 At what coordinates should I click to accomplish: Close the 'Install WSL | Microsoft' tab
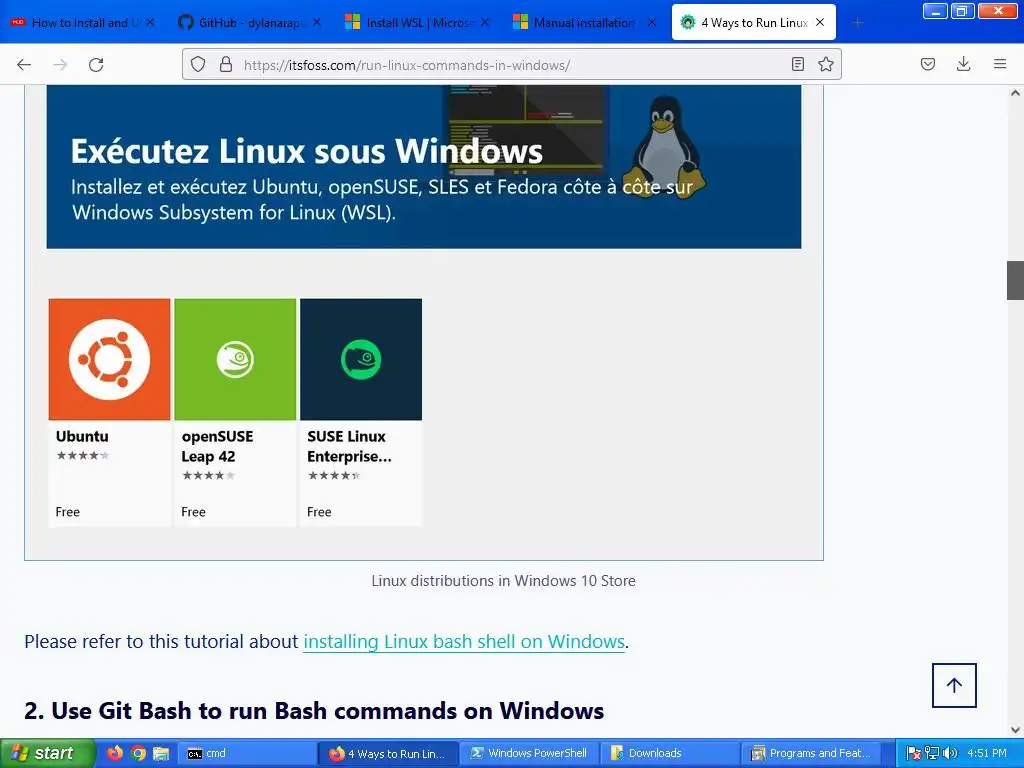tap(485, 22)
